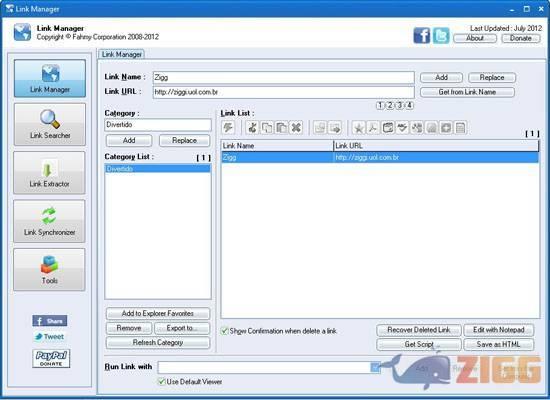Click the Export to... button
The height and width of the screenshot is (400, 550).
182,328
